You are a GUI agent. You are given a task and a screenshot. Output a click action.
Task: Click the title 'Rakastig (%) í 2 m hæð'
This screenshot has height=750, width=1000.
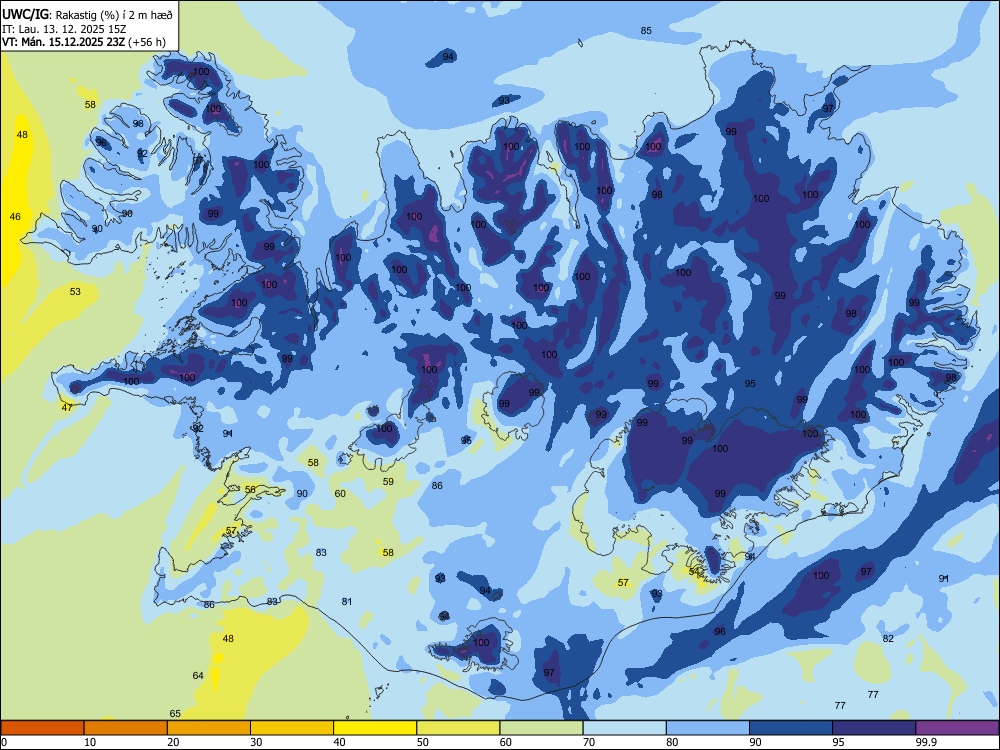[x=113, y=15]
